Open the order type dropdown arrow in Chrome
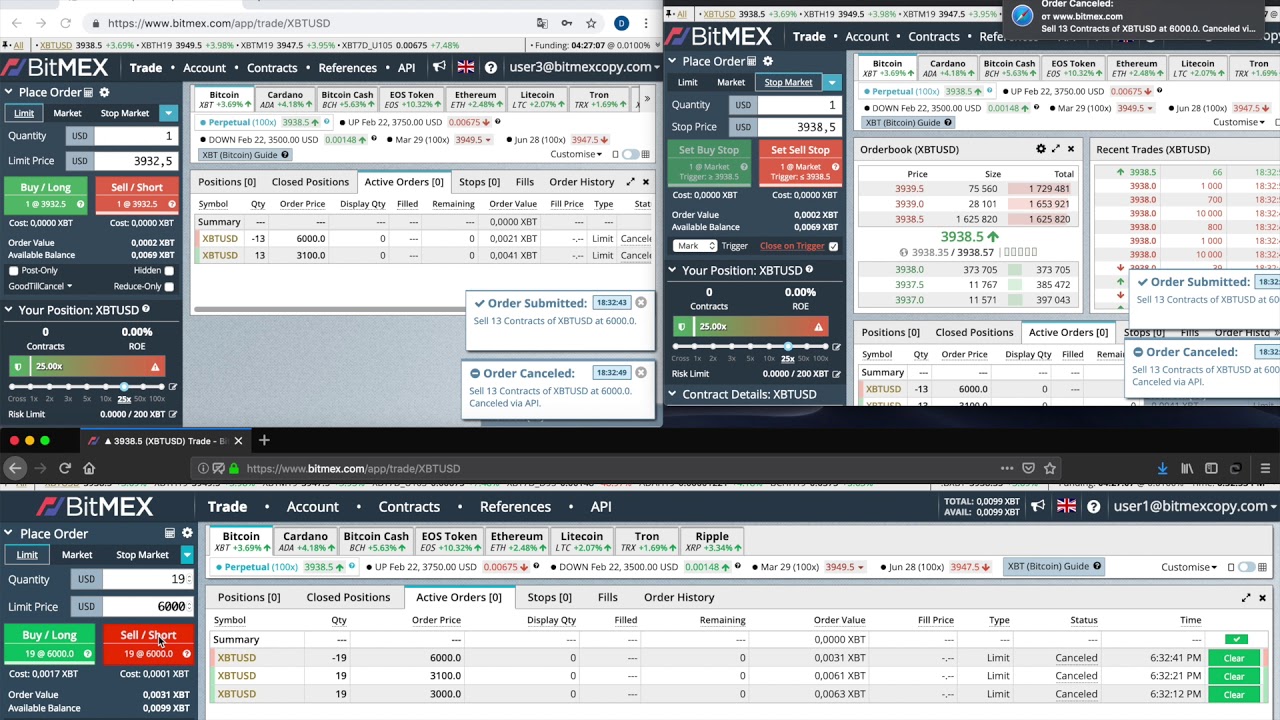 [168, 114]
